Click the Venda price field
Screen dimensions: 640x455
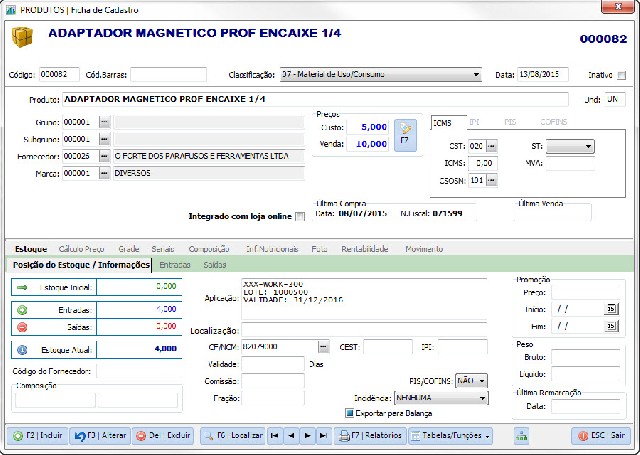tap(367, 144)
